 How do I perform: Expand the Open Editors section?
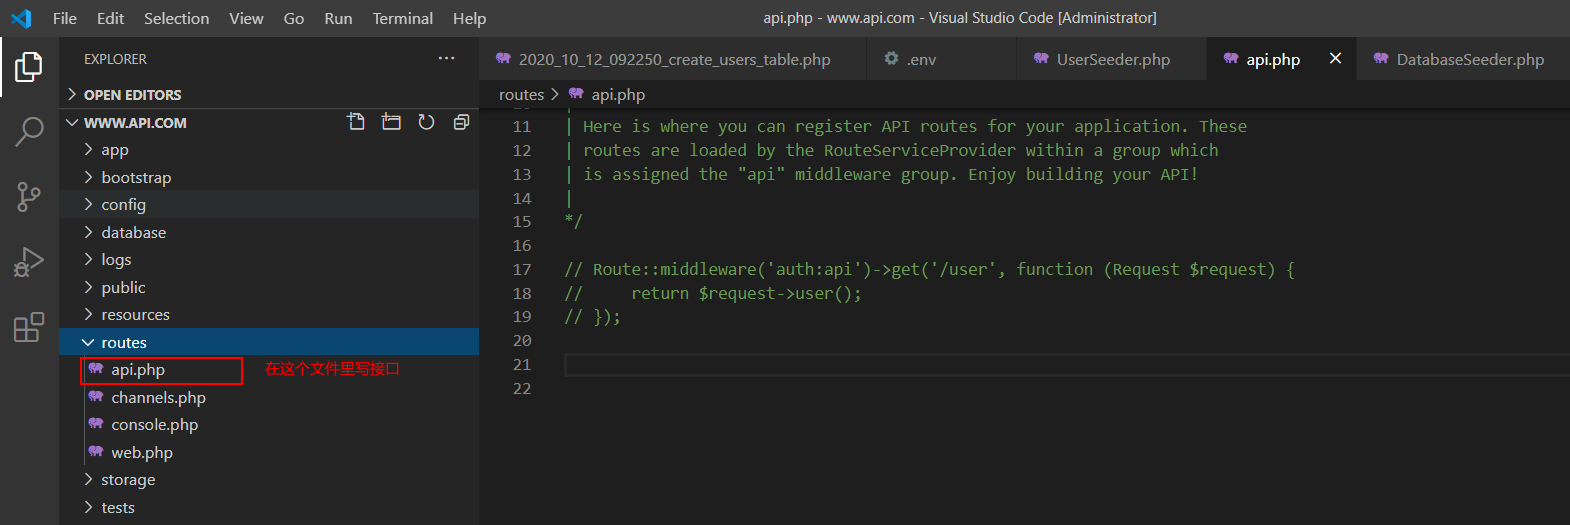(x=269, y=94)
